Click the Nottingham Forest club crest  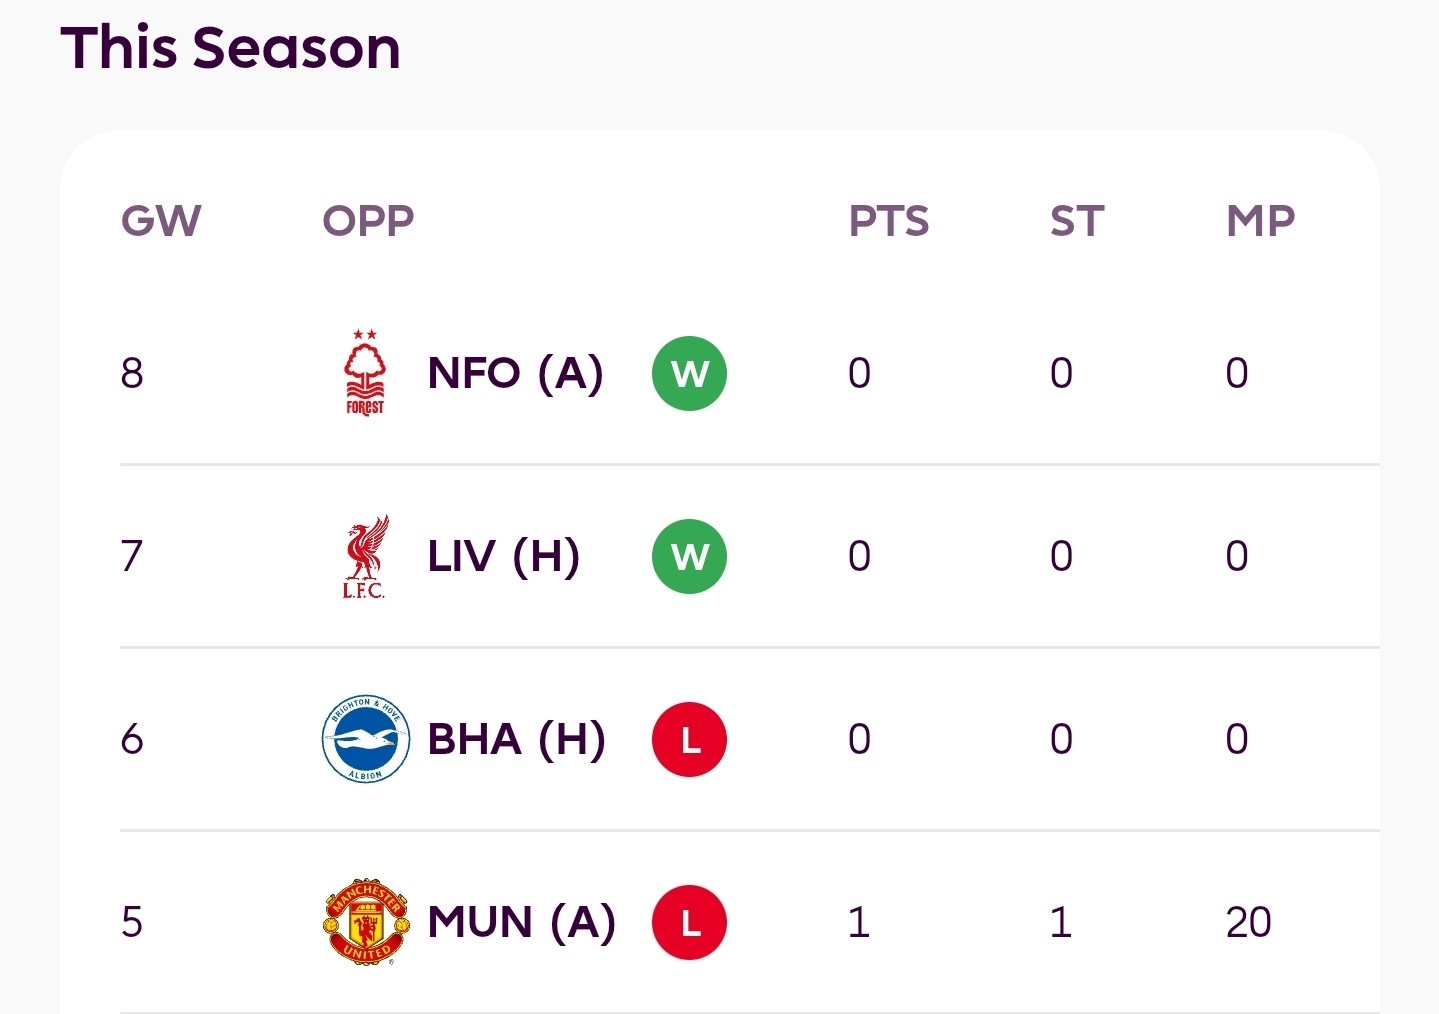365,373
